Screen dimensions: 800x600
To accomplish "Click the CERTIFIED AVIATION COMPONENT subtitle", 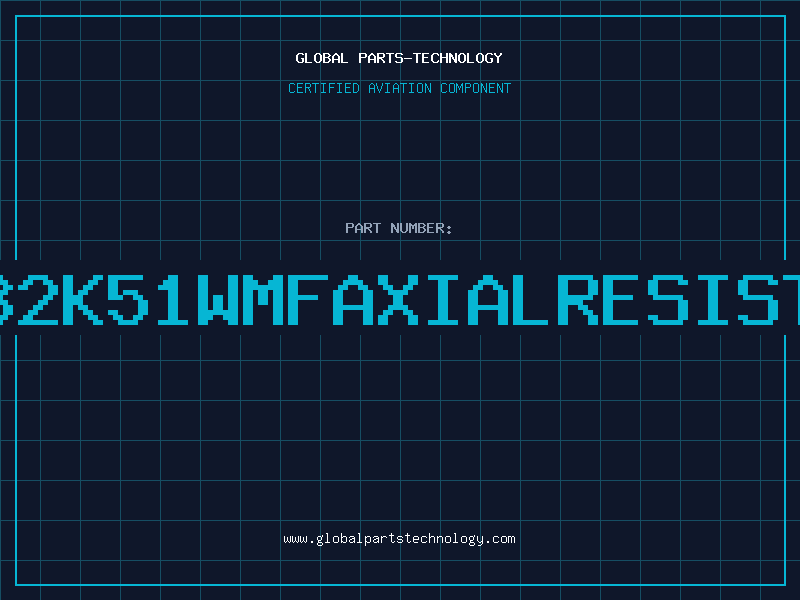I will point(399,88).
